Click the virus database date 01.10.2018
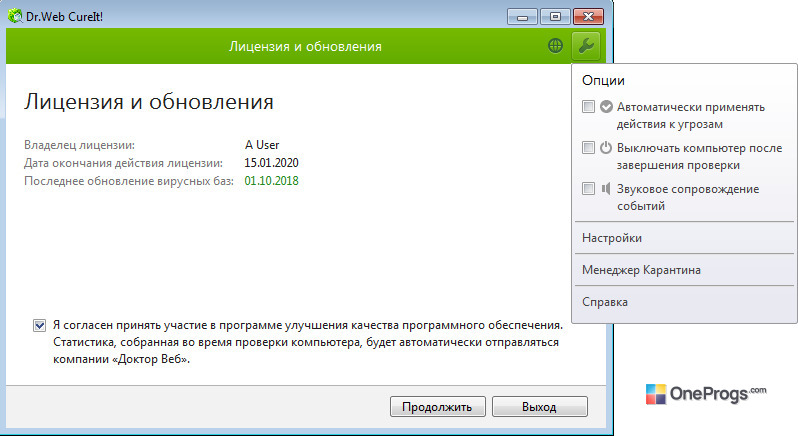This screenshot has width=798, height=436. (271, 181)
